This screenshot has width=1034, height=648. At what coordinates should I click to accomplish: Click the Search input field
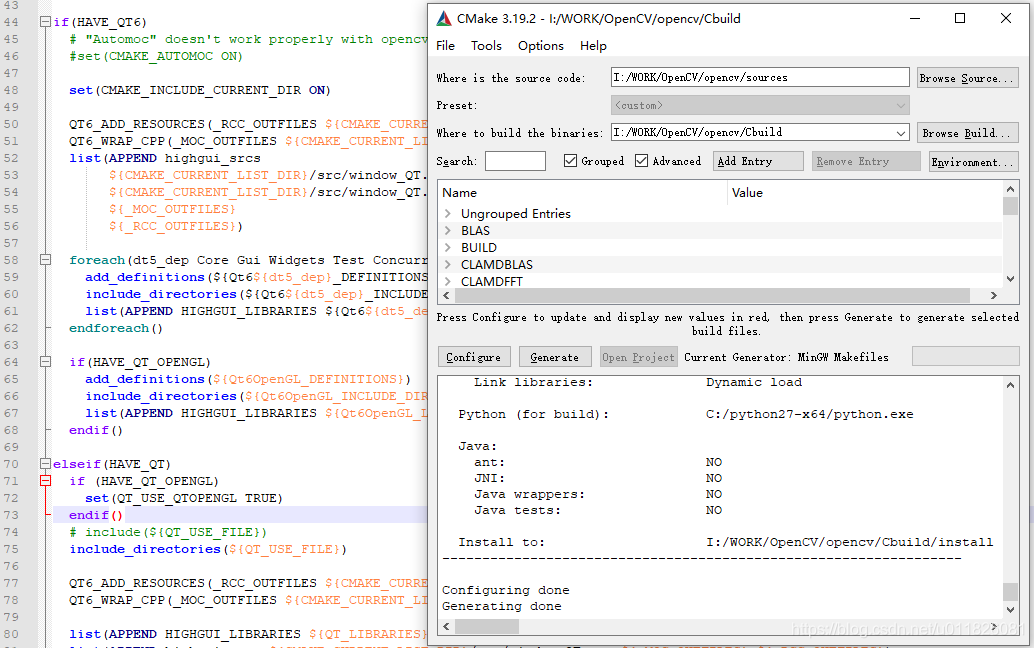point(515,161)
